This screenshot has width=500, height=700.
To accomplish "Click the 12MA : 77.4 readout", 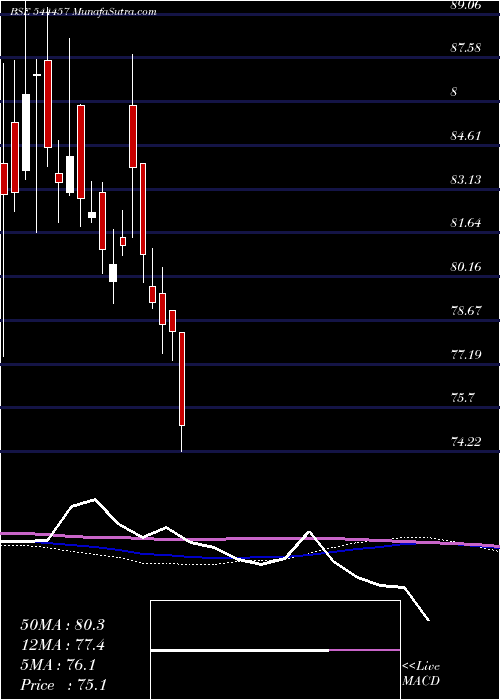I will [x=63, y=645].
